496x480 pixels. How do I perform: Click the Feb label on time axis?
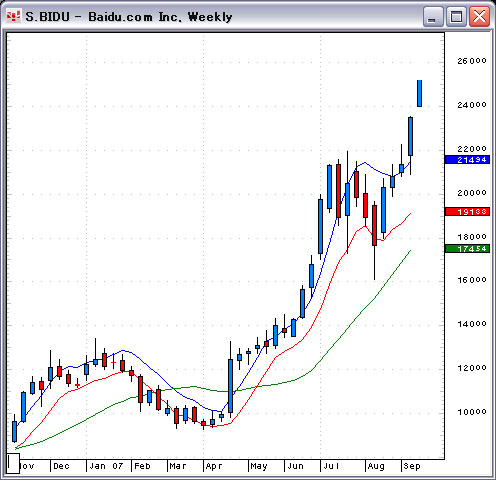142,466
